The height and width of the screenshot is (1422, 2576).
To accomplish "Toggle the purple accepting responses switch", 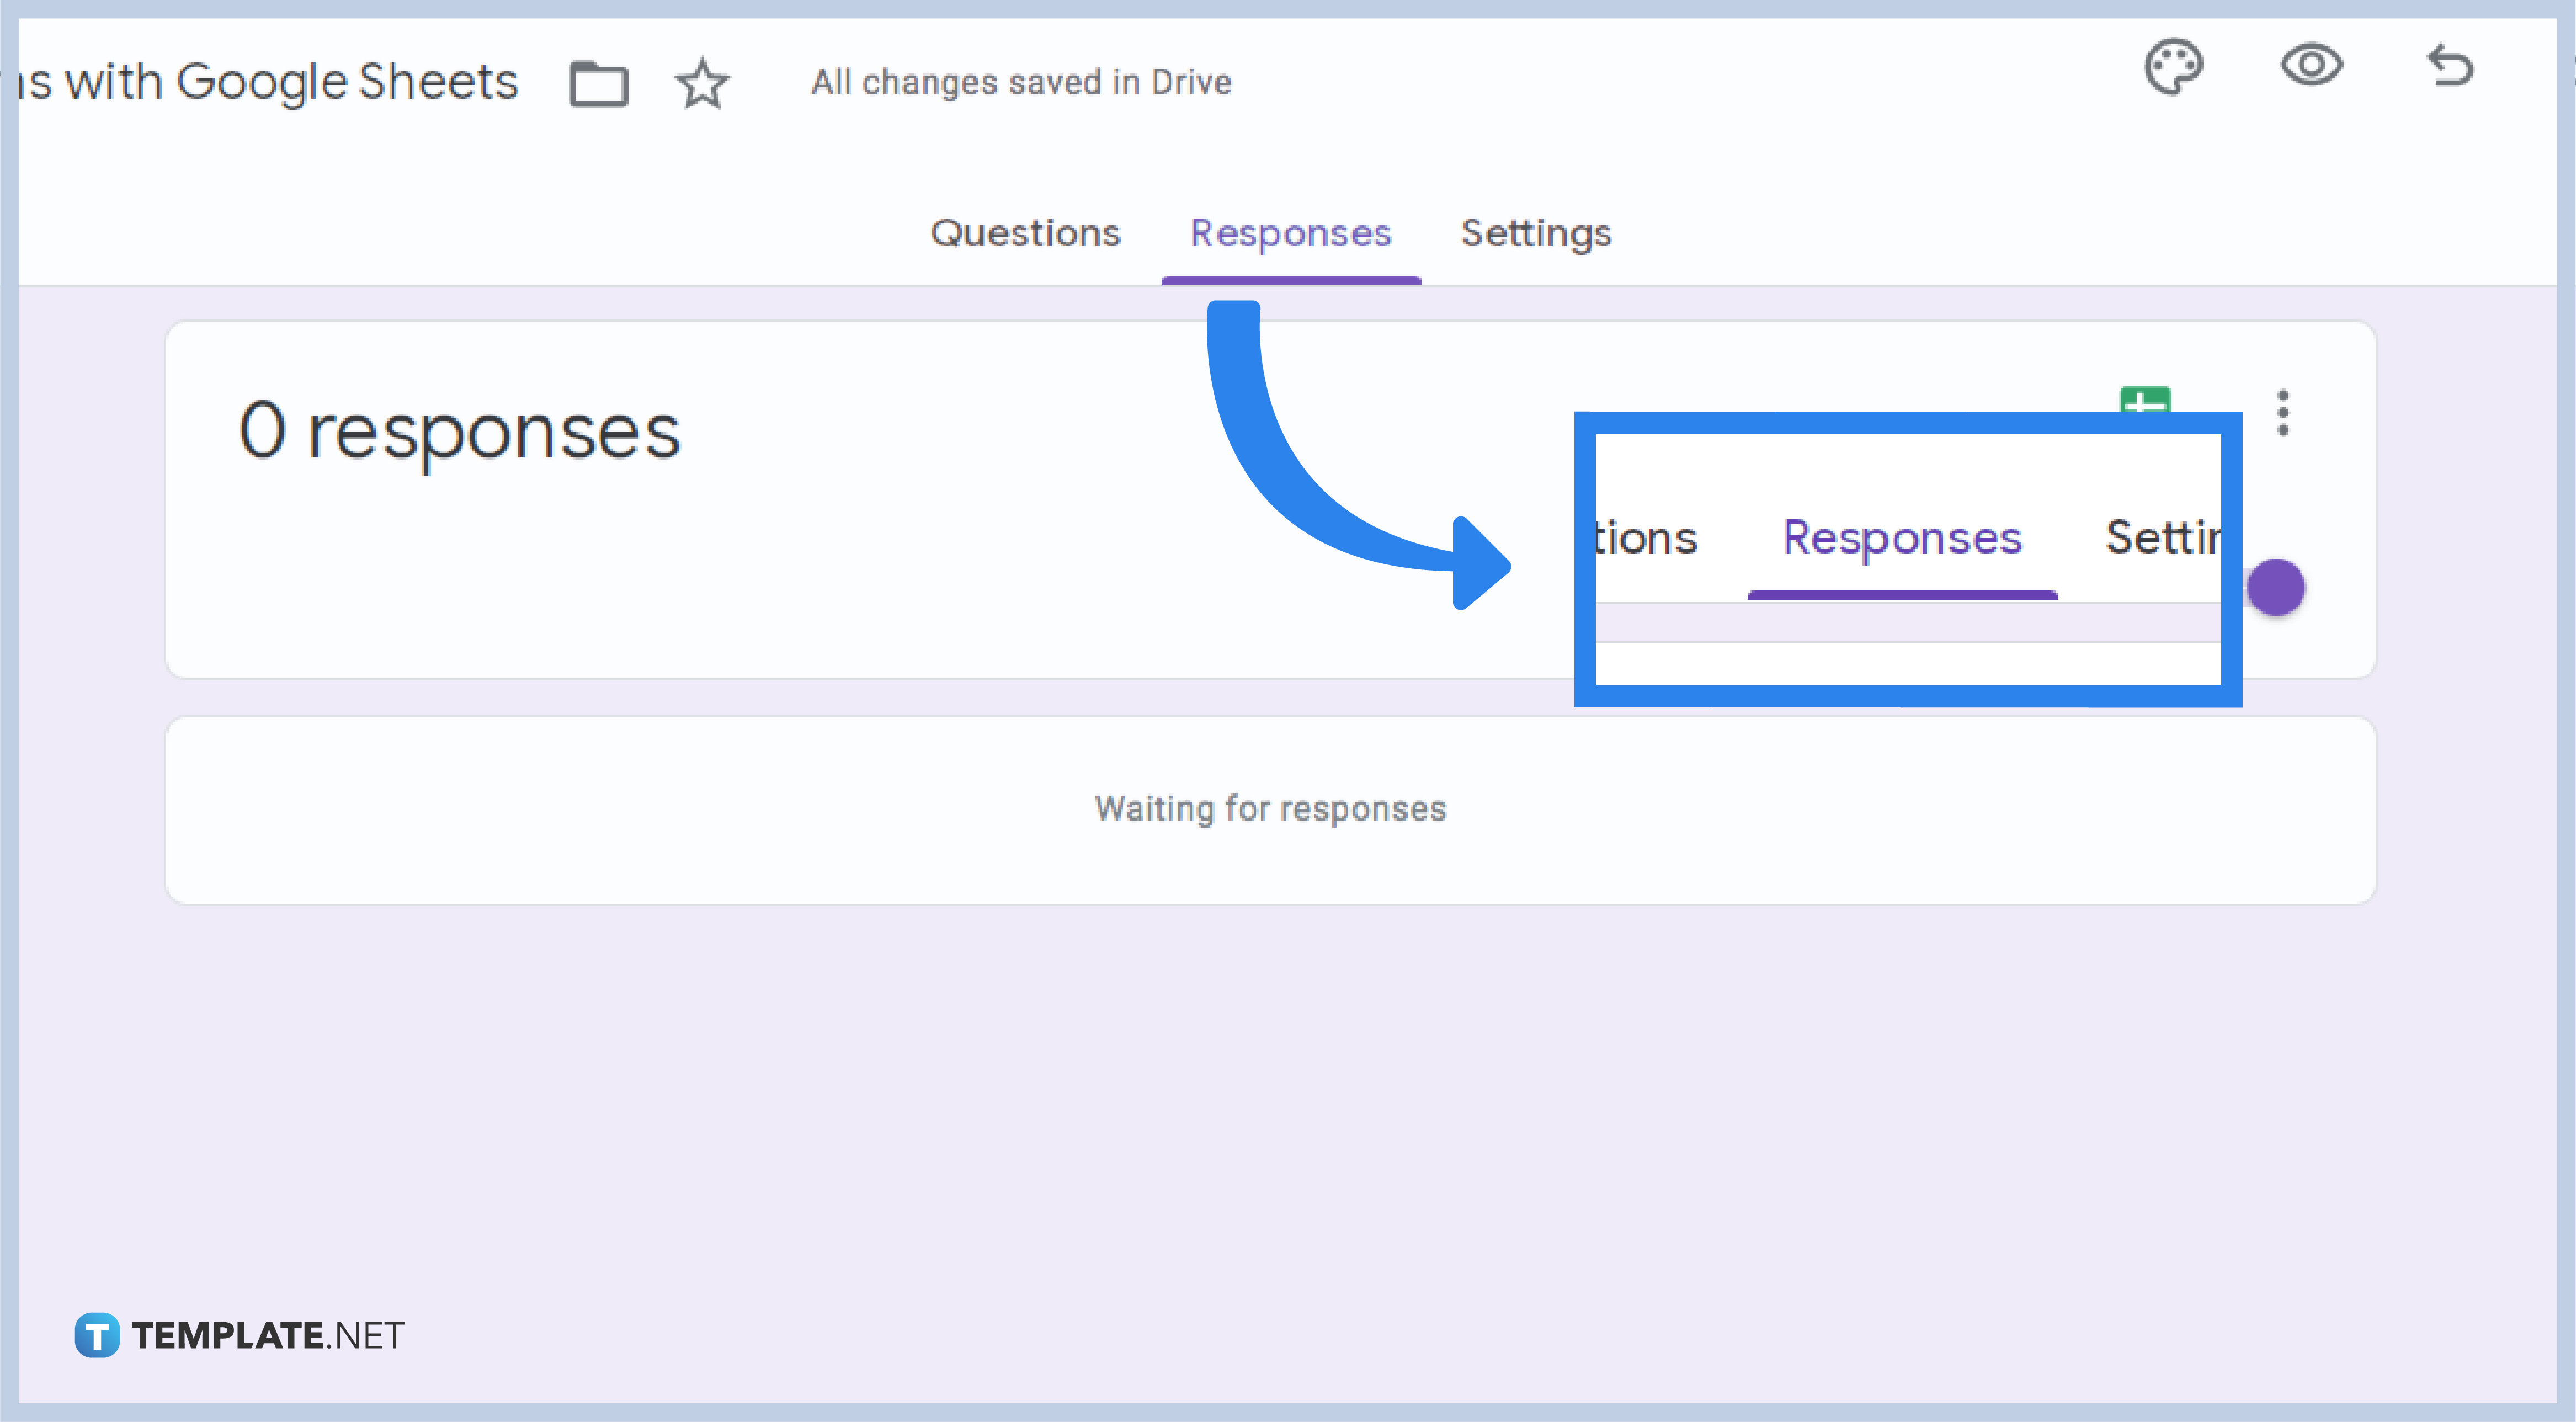I will (x=2277, y=587).
